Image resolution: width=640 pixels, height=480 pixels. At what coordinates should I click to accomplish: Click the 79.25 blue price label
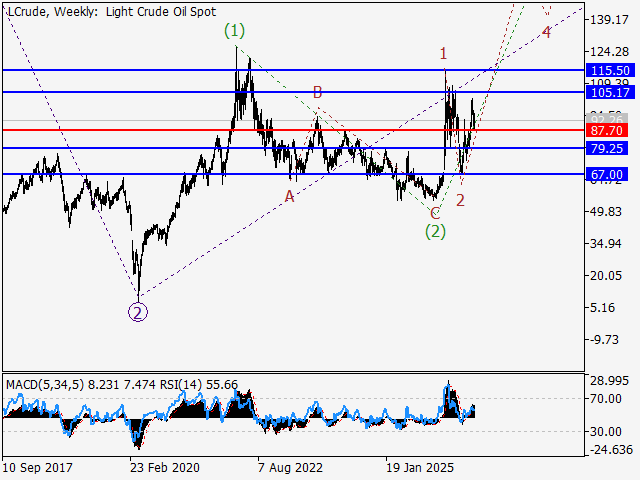607,148
